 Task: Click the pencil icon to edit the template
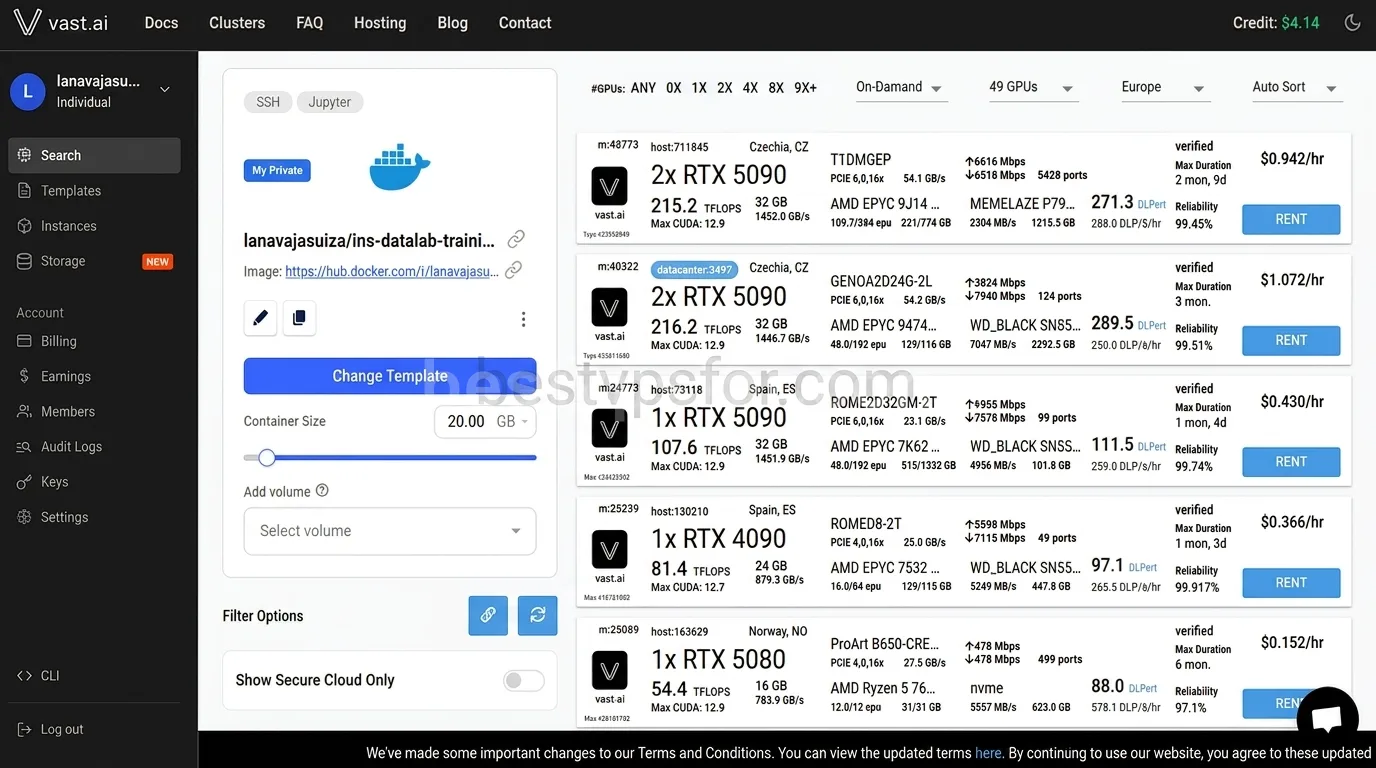[x=260, y=318]
